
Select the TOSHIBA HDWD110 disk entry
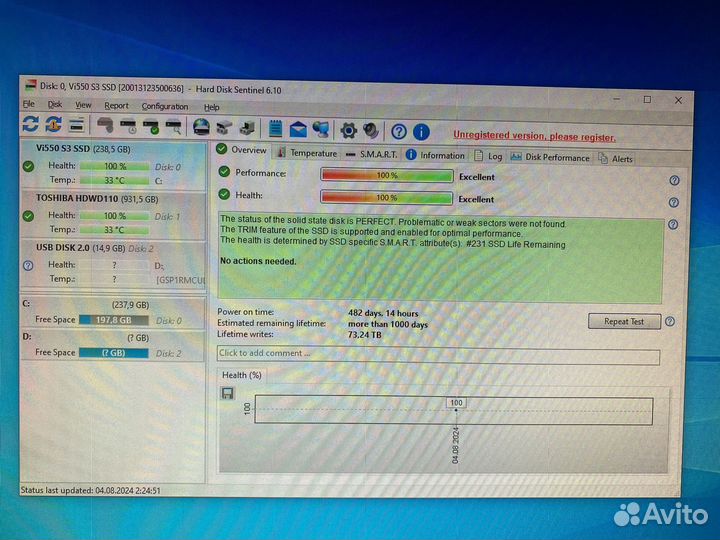(113, 214)
